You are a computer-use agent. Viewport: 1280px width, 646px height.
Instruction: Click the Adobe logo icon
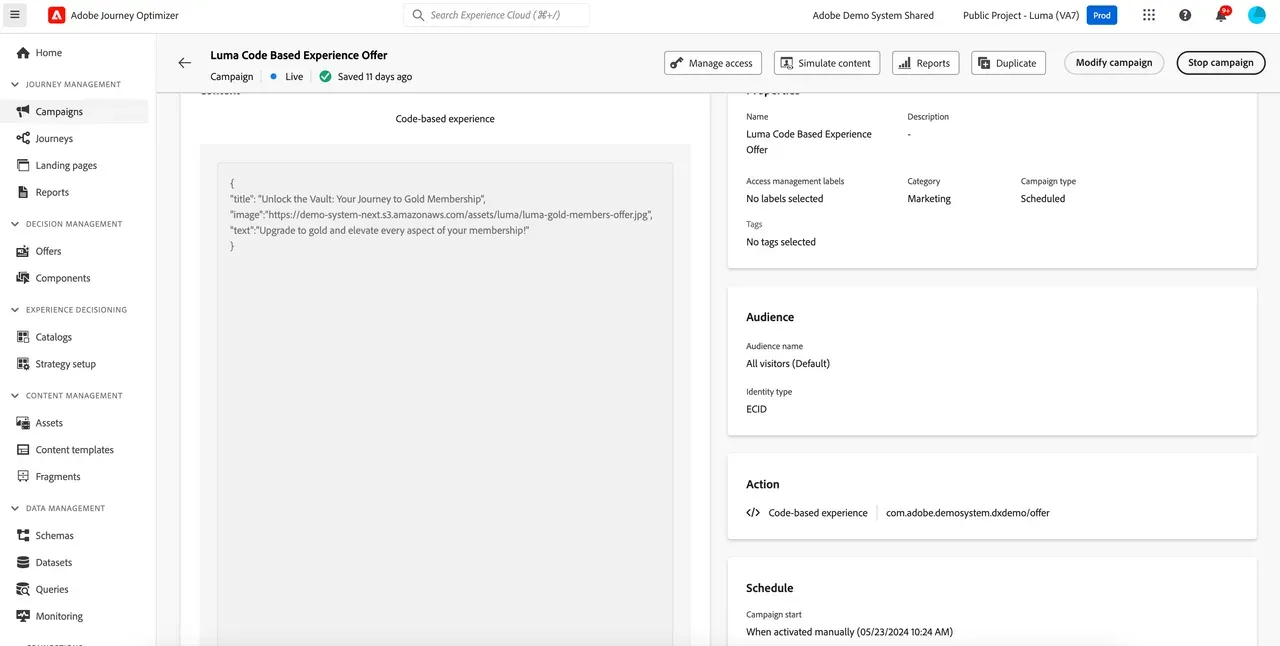[x=56, y=15]
